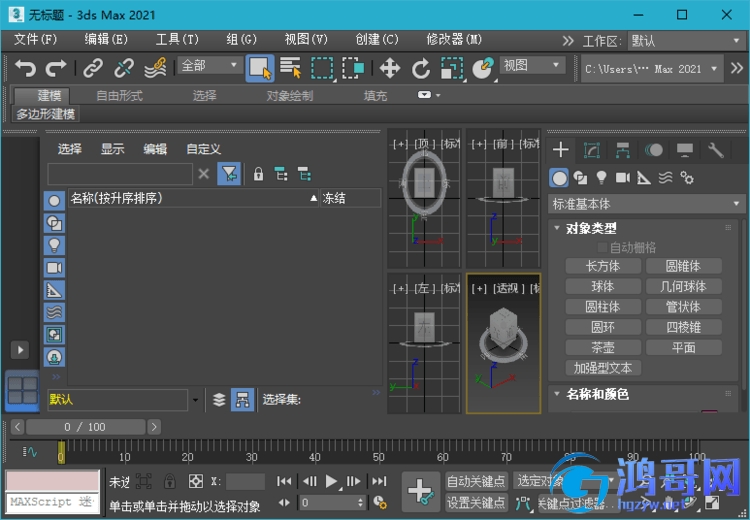This screenshot has height=520, width=750.
Task: Activate the Select and Move tool
Action: (390, 68)
